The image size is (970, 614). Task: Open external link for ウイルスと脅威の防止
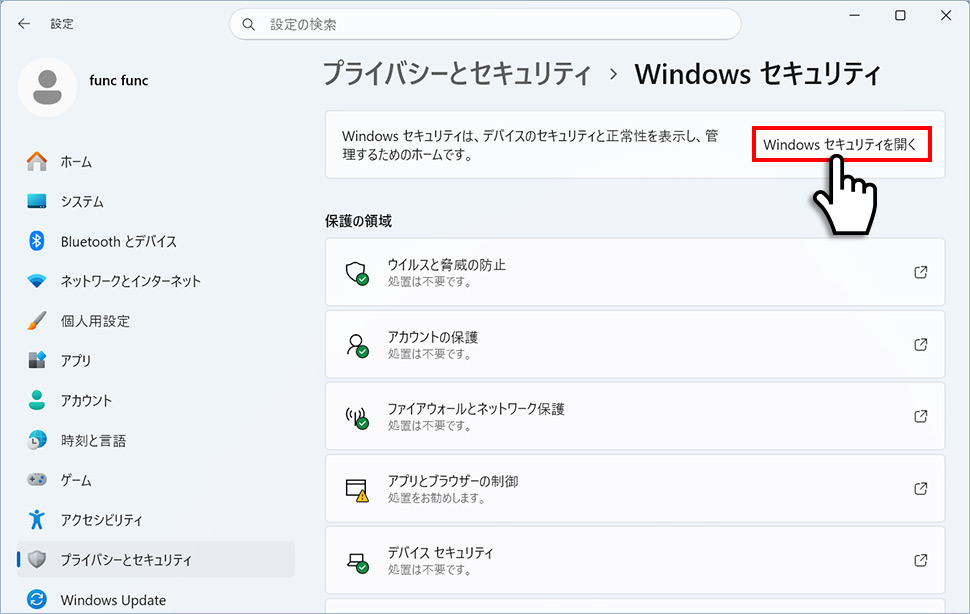pyautogui.click(x=921, y=272)
